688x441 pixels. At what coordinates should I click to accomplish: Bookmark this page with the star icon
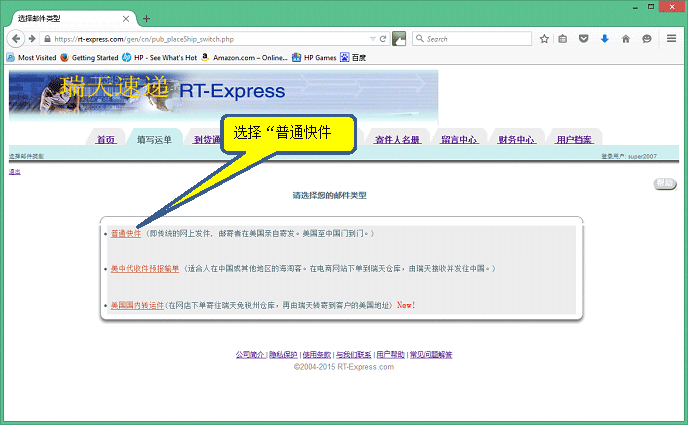pyautogui.click(x=544, y=39)
